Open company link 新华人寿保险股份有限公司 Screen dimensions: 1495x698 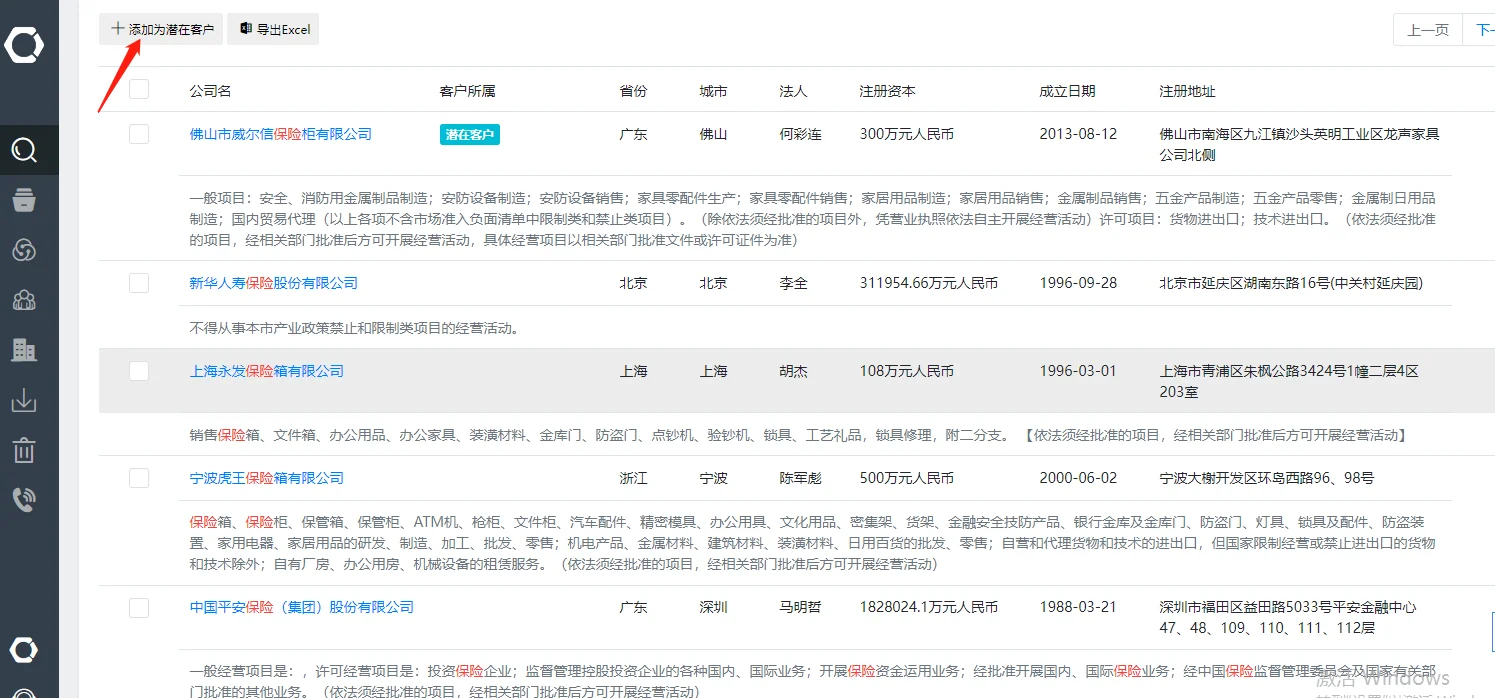click(274, 283)
